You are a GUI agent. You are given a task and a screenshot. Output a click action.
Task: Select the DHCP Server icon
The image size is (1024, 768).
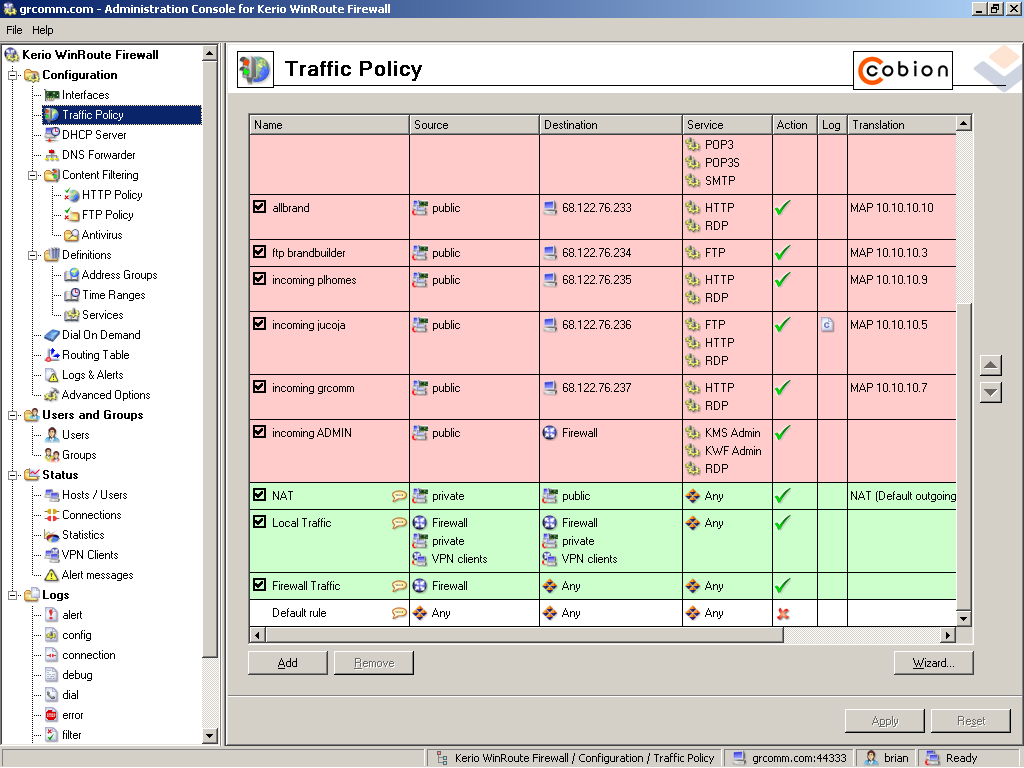pyautogui.click(x=52, y=135)
